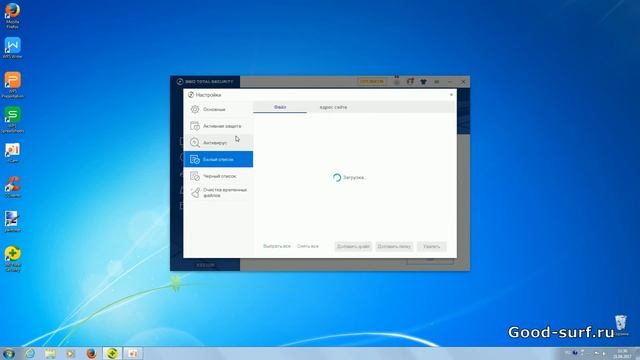Click the orange upgrade button in 360 title bar
Image resolution: width=640 pixels, height=360 pixels.
[x=371, y=82]
